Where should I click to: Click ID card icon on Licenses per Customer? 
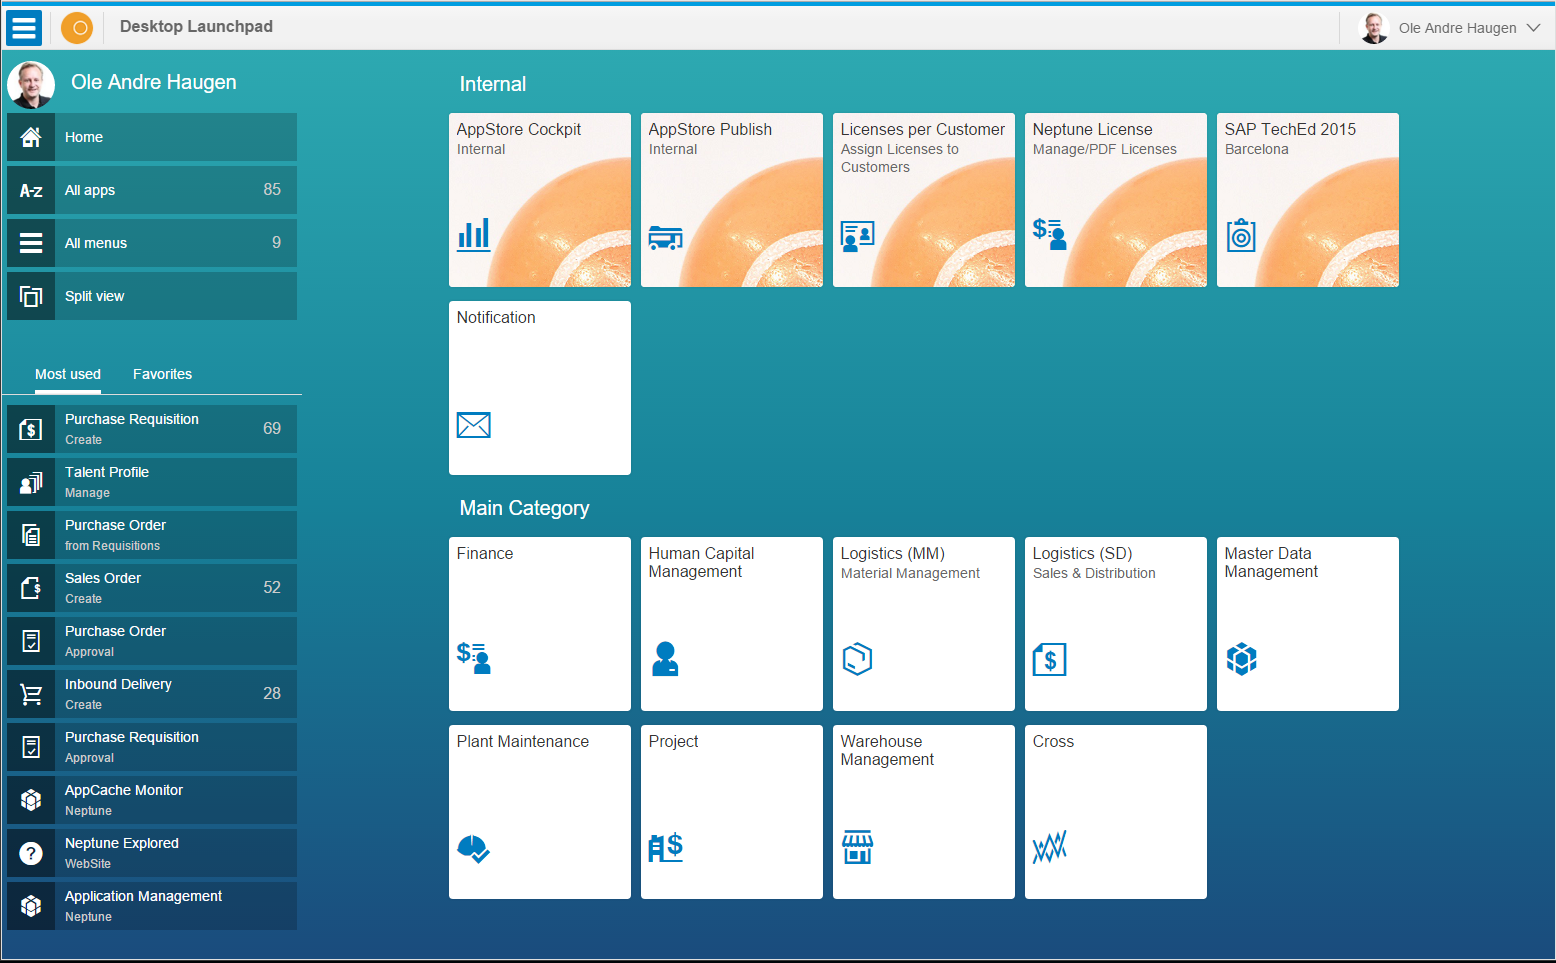click(x=858, y=236)
